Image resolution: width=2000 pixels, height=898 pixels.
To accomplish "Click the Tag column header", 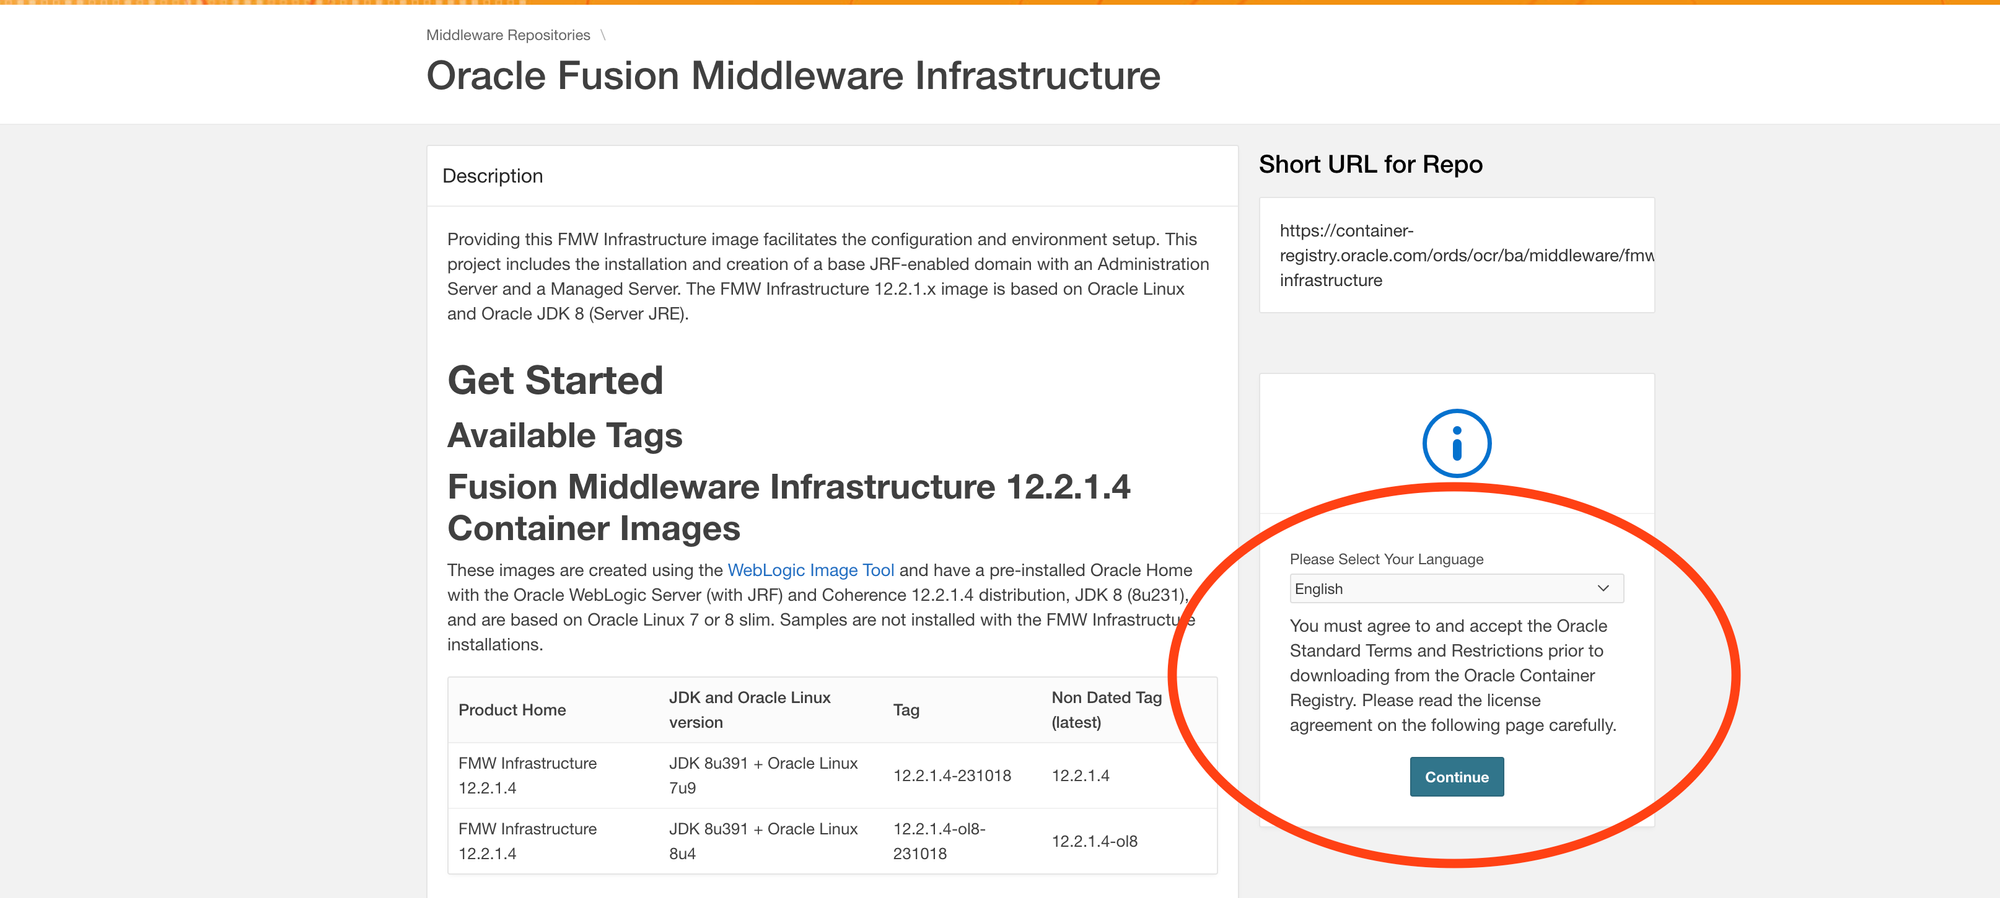I will click(906, 710).
